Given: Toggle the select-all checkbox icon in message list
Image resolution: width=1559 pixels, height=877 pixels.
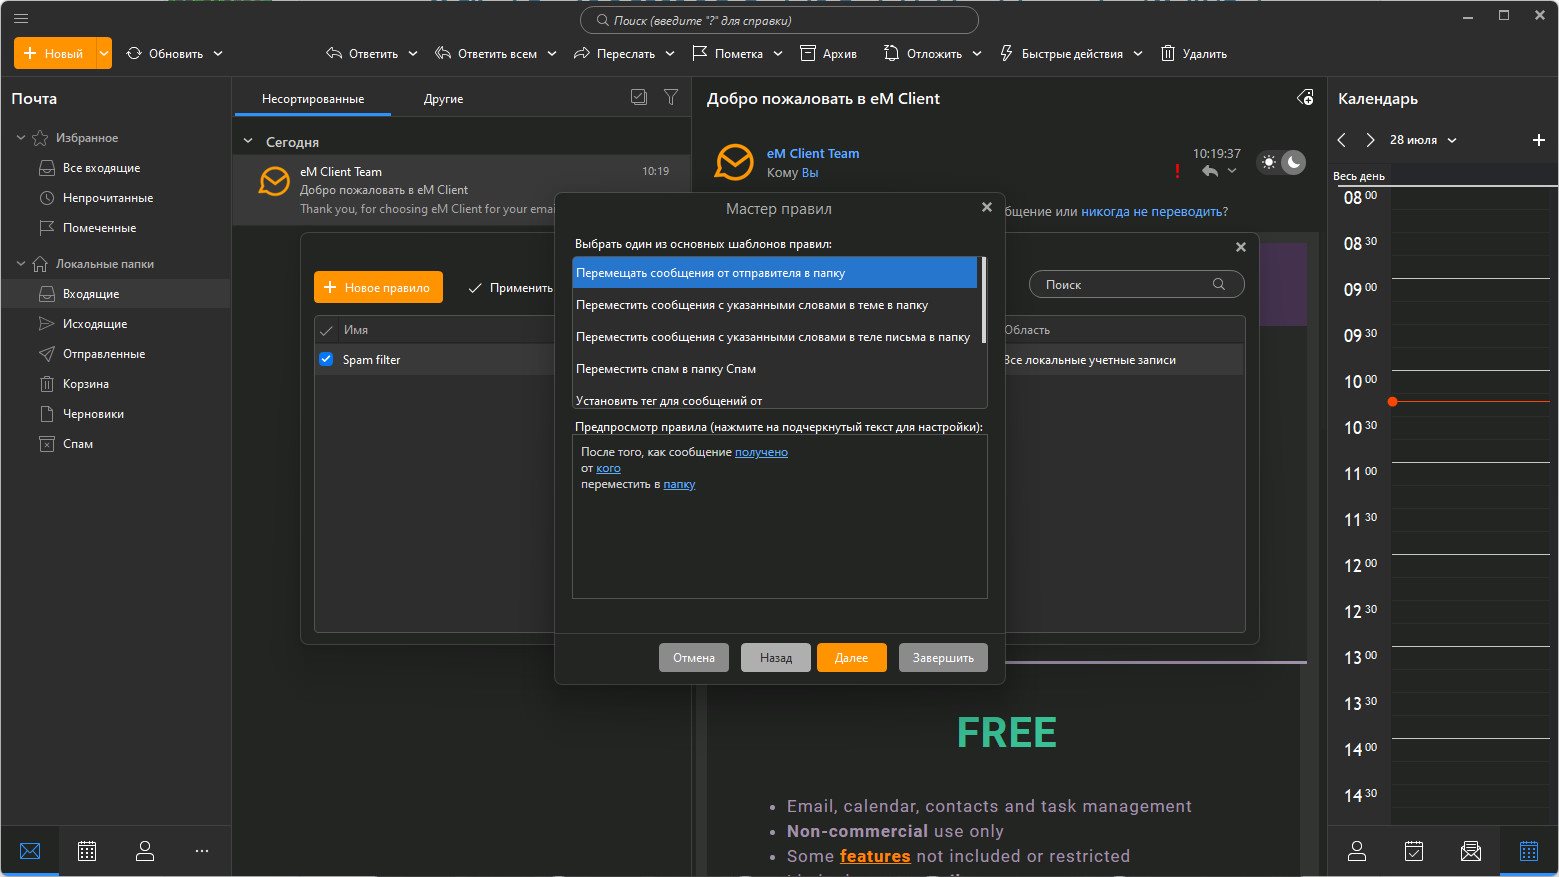Looking at the screenshot, I should [639, 97].
